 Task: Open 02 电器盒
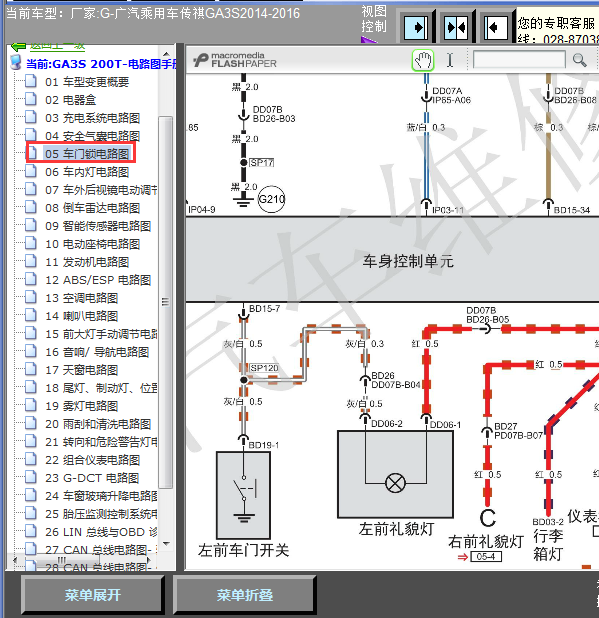[71, 100]
